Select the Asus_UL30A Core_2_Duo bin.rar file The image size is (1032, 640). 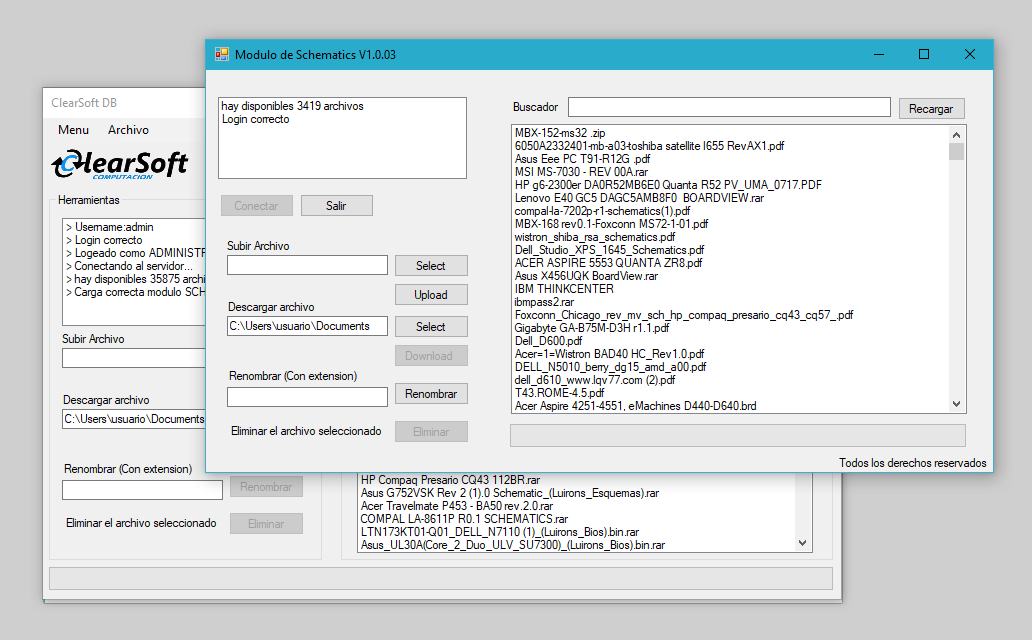pos(513,545)
